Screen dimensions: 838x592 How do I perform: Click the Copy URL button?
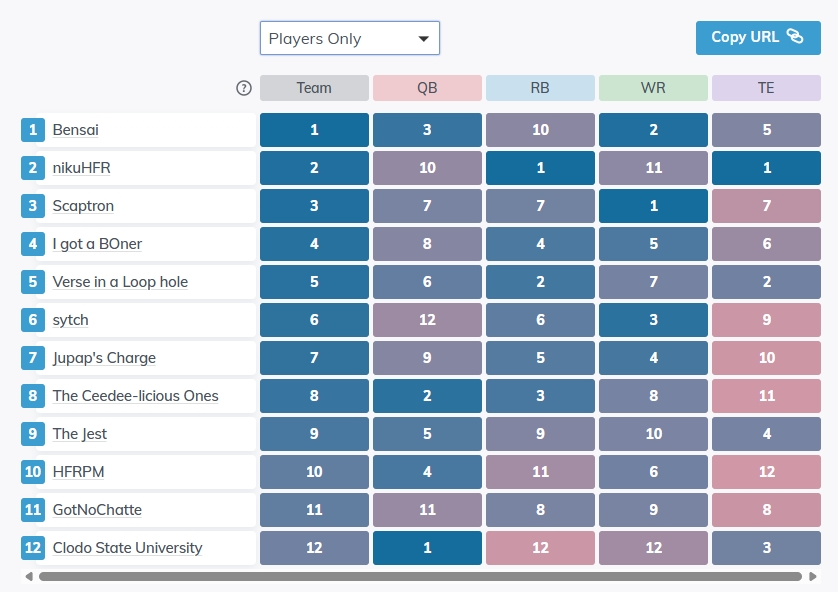(x=757, y=37)
